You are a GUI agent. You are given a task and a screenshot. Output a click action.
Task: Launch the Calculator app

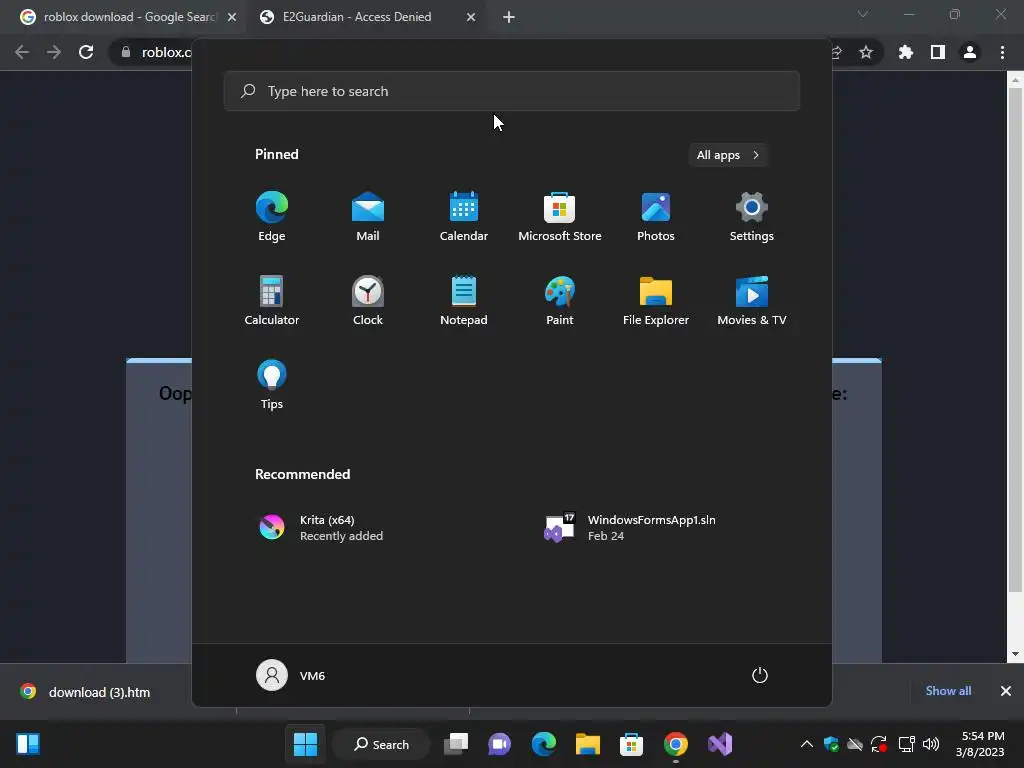pyautogui.click(x=272, y=300)
